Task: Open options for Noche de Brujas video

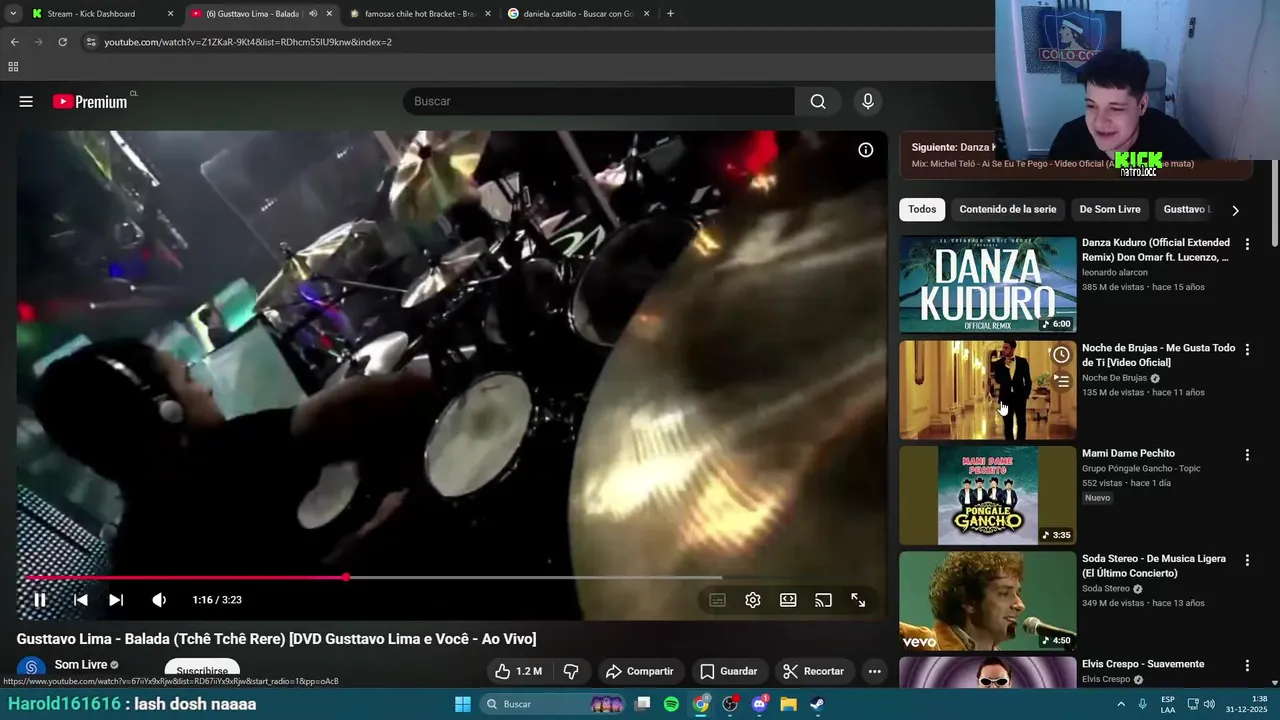Action: point(1247,349)
